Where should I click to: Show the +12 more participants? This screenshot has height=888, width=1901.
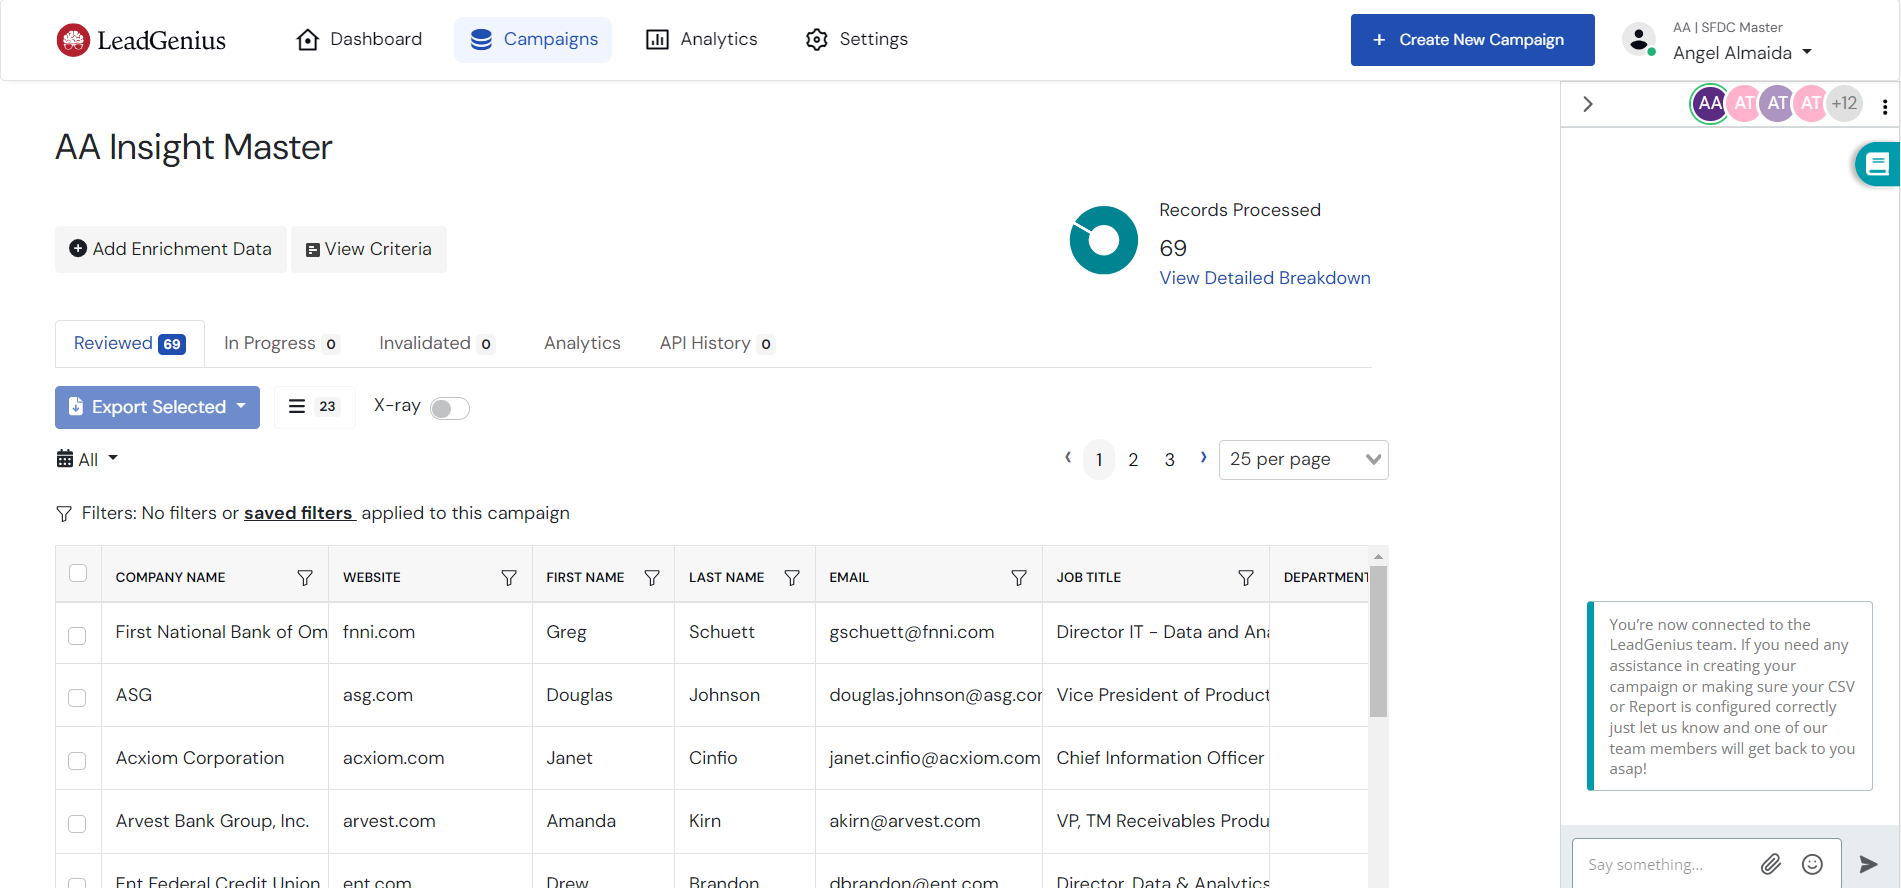pos(1844,103)
